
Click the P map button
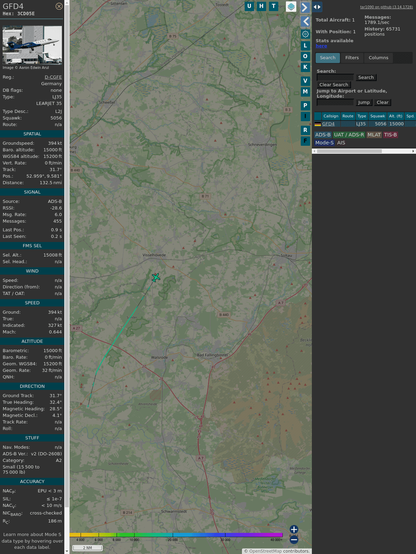point(305,105)
